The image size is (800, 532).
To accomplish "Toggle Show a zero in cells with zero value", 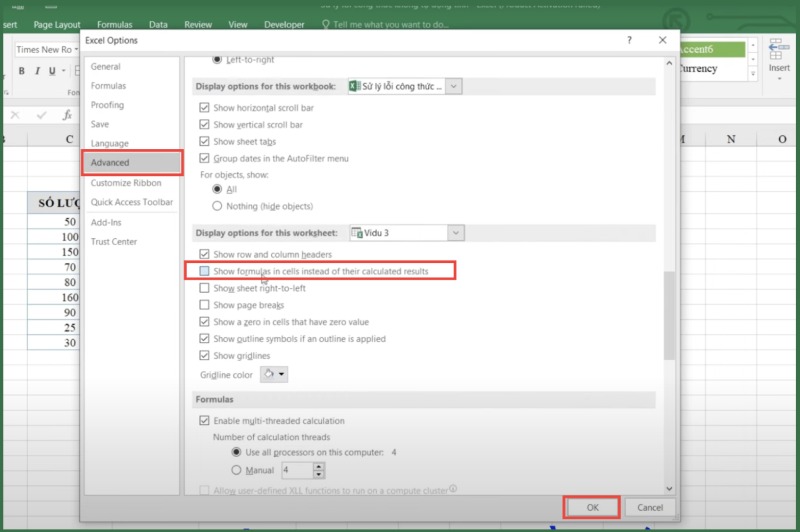I will 204,321.
